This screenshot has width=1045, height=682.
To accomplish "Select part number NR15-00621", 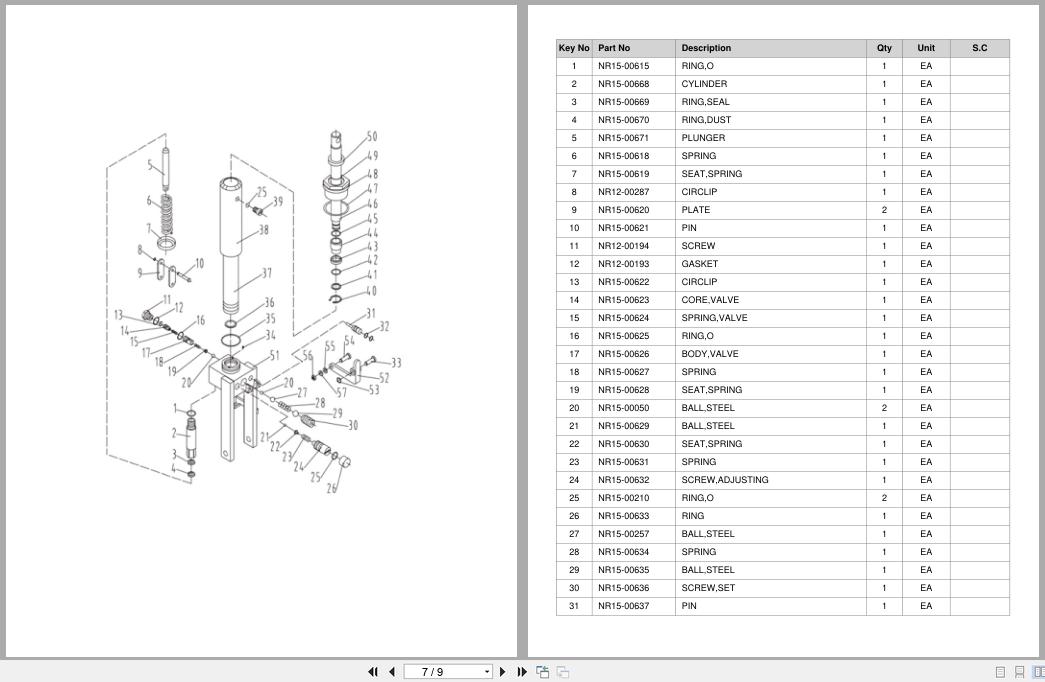I will coord(623,228).
